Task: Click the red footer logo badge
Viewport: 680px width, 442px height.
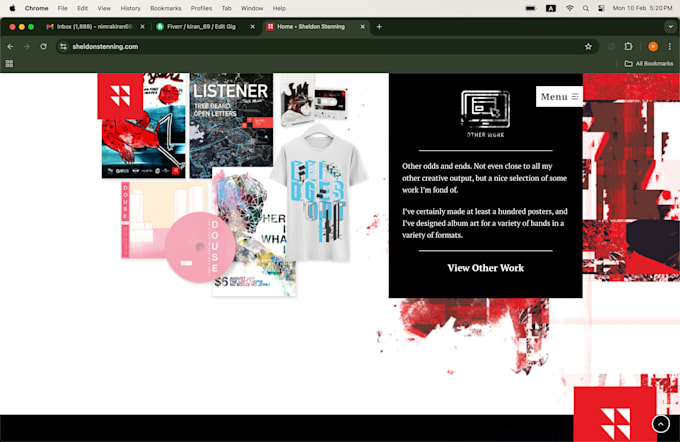Action: (615, 414)
